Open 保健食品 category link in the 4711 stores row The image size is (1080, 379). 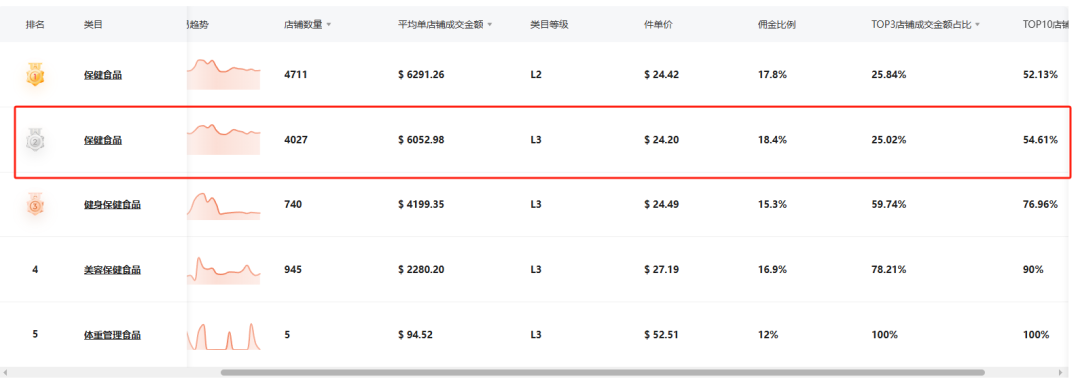tap(103, 75)
